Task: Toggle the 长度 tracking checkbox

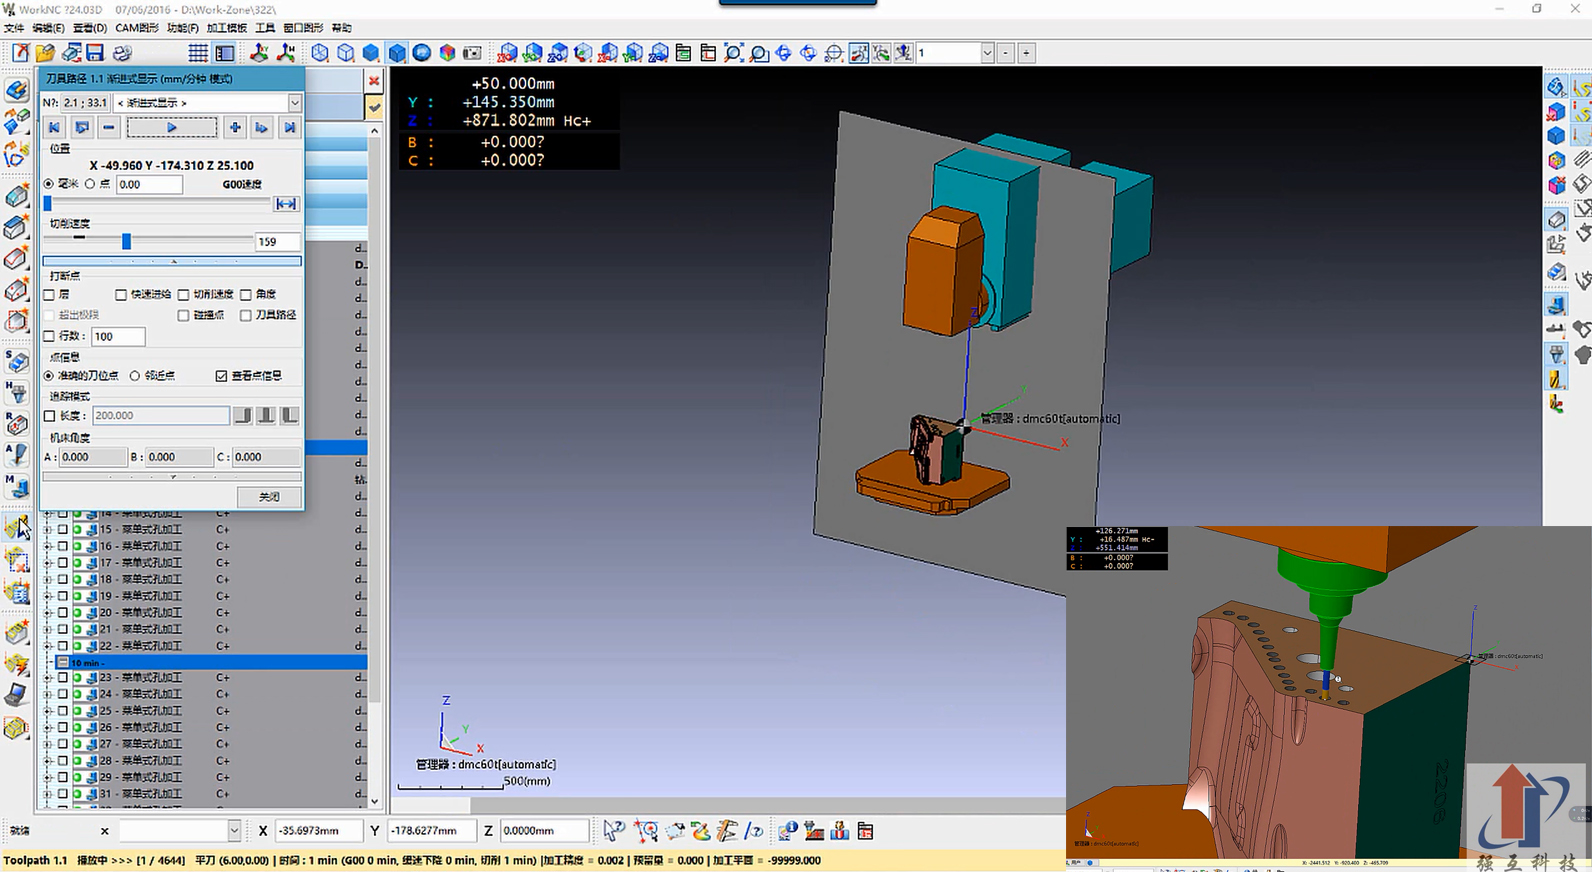Action: 49,416
